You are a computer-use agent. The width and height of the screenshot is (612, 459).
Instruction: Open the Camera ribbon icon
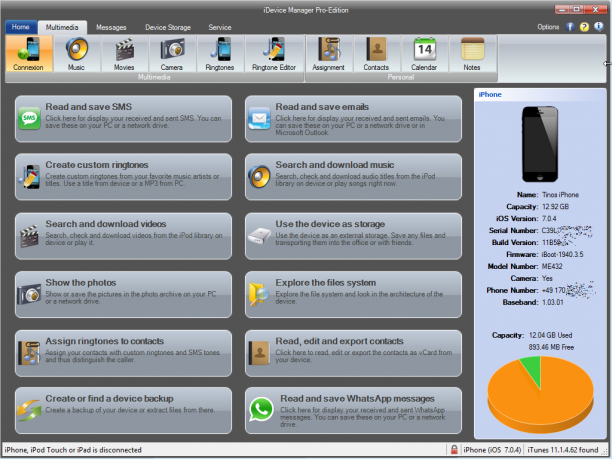pos(172,54)
